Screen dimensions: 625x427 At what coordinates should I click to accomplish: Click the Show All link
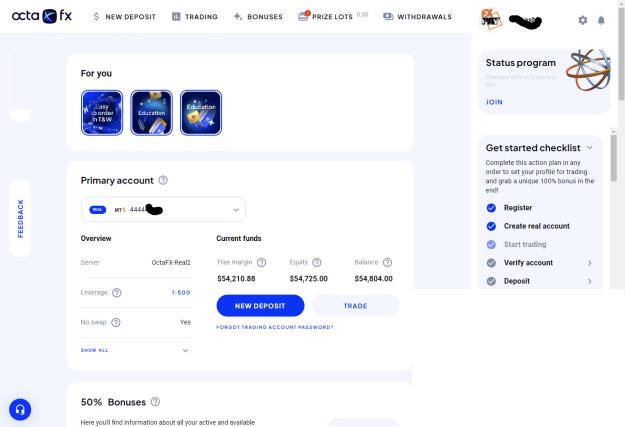[x=94, y=350]
